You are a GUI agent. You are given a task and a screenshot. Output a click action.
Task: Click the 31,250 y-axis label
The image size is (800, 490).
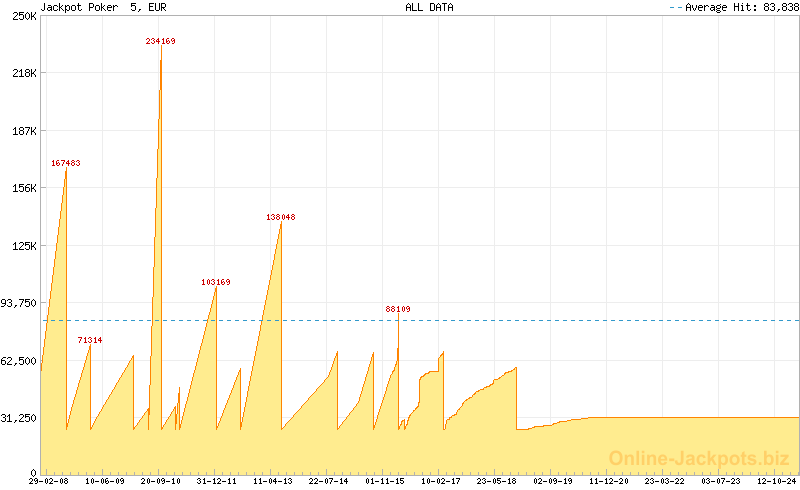[19, 418]
